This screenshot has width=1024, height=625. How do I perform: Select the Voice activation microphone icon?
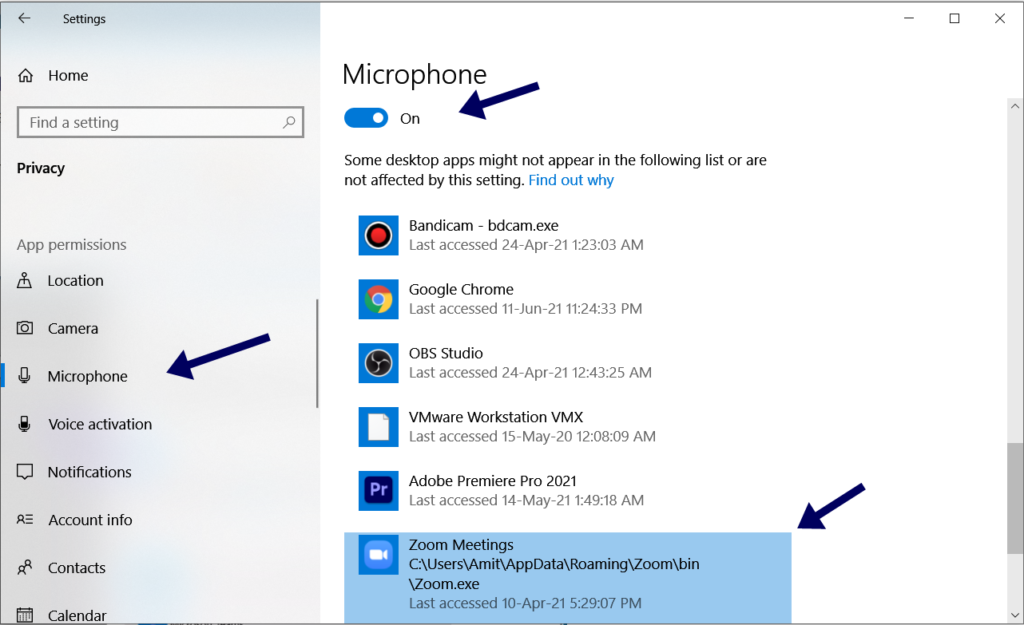click(25, 424)
